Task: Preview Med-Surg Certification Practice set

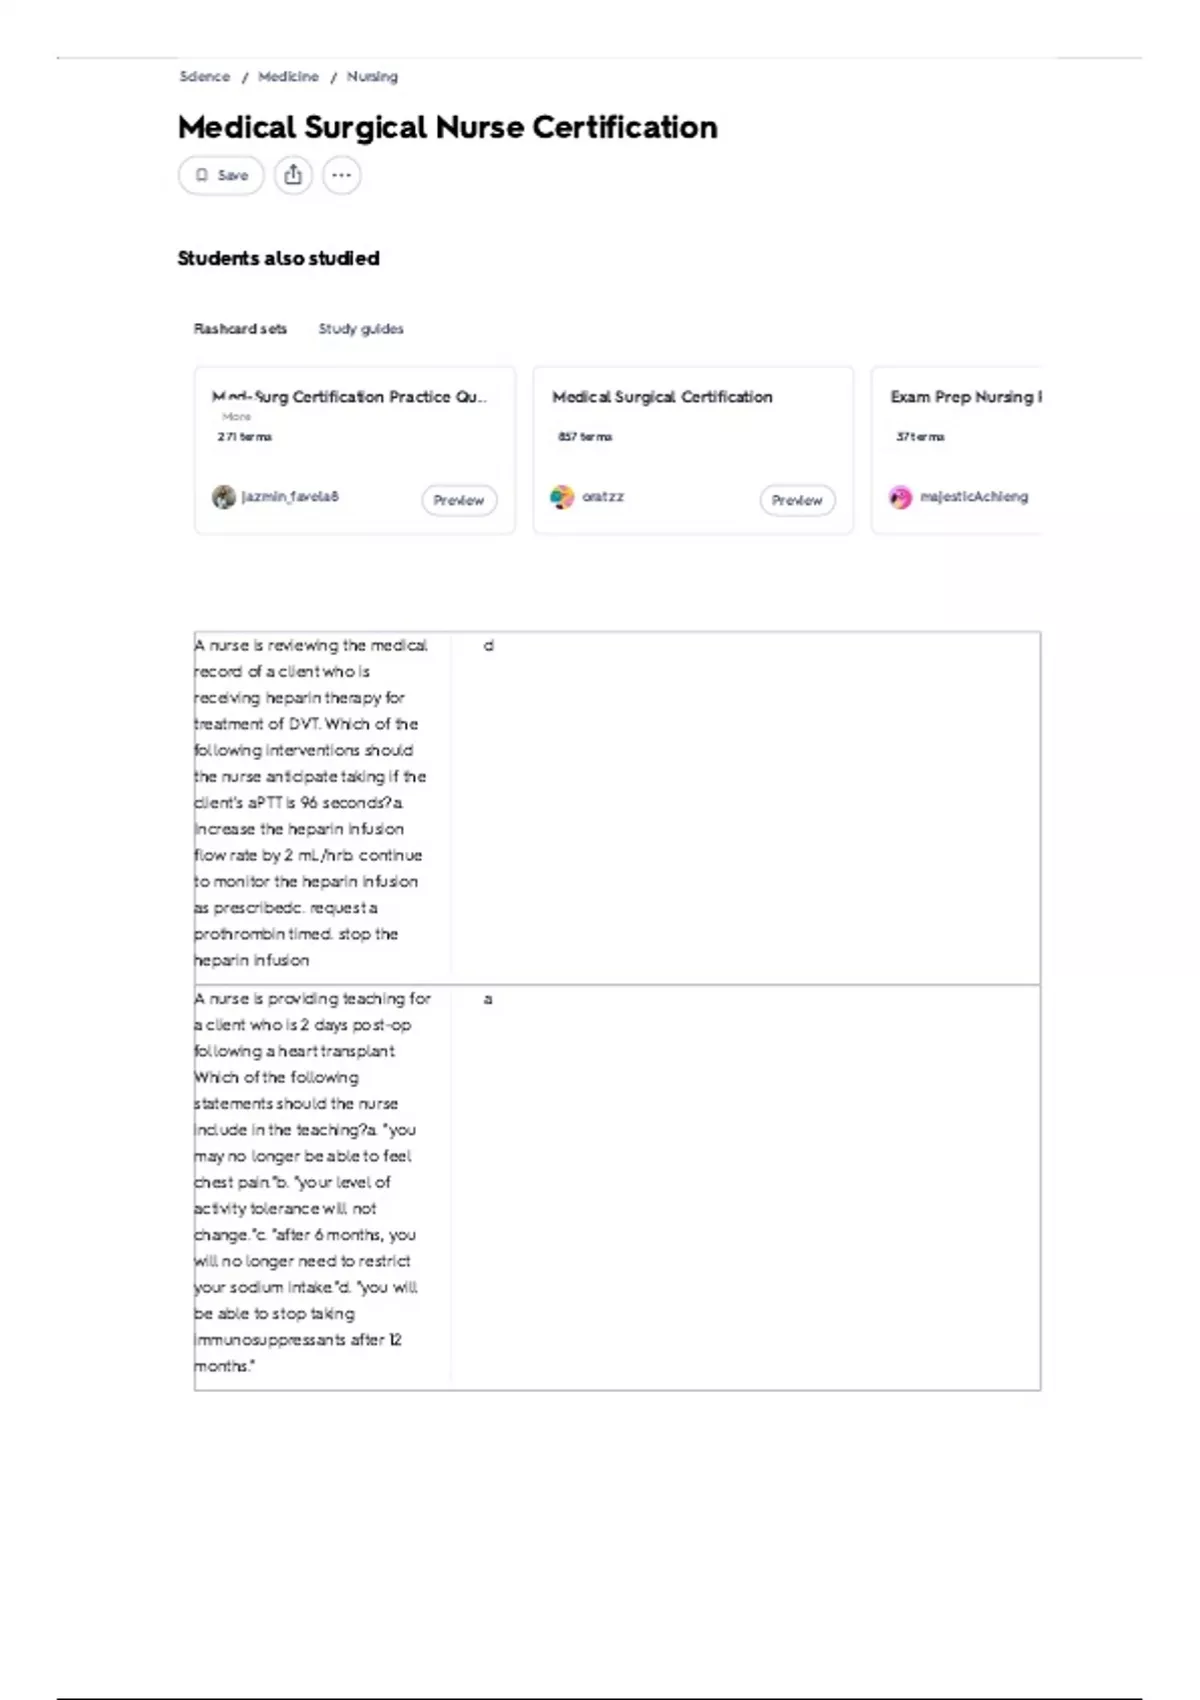Action: 459,500
